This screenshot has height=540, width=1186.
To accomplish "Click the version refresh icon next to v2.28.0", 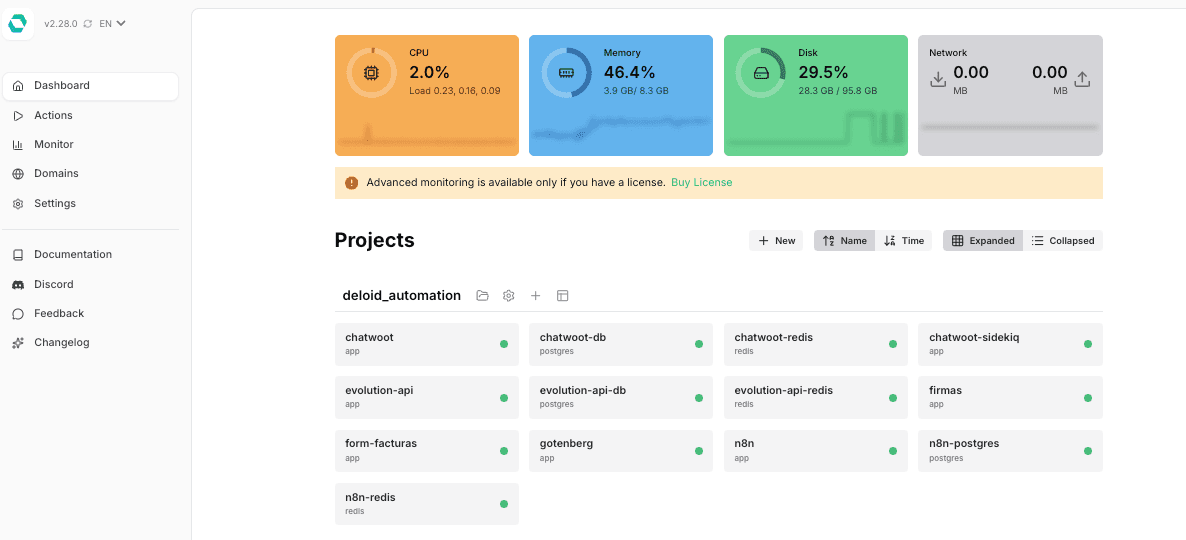I will 88,24.
